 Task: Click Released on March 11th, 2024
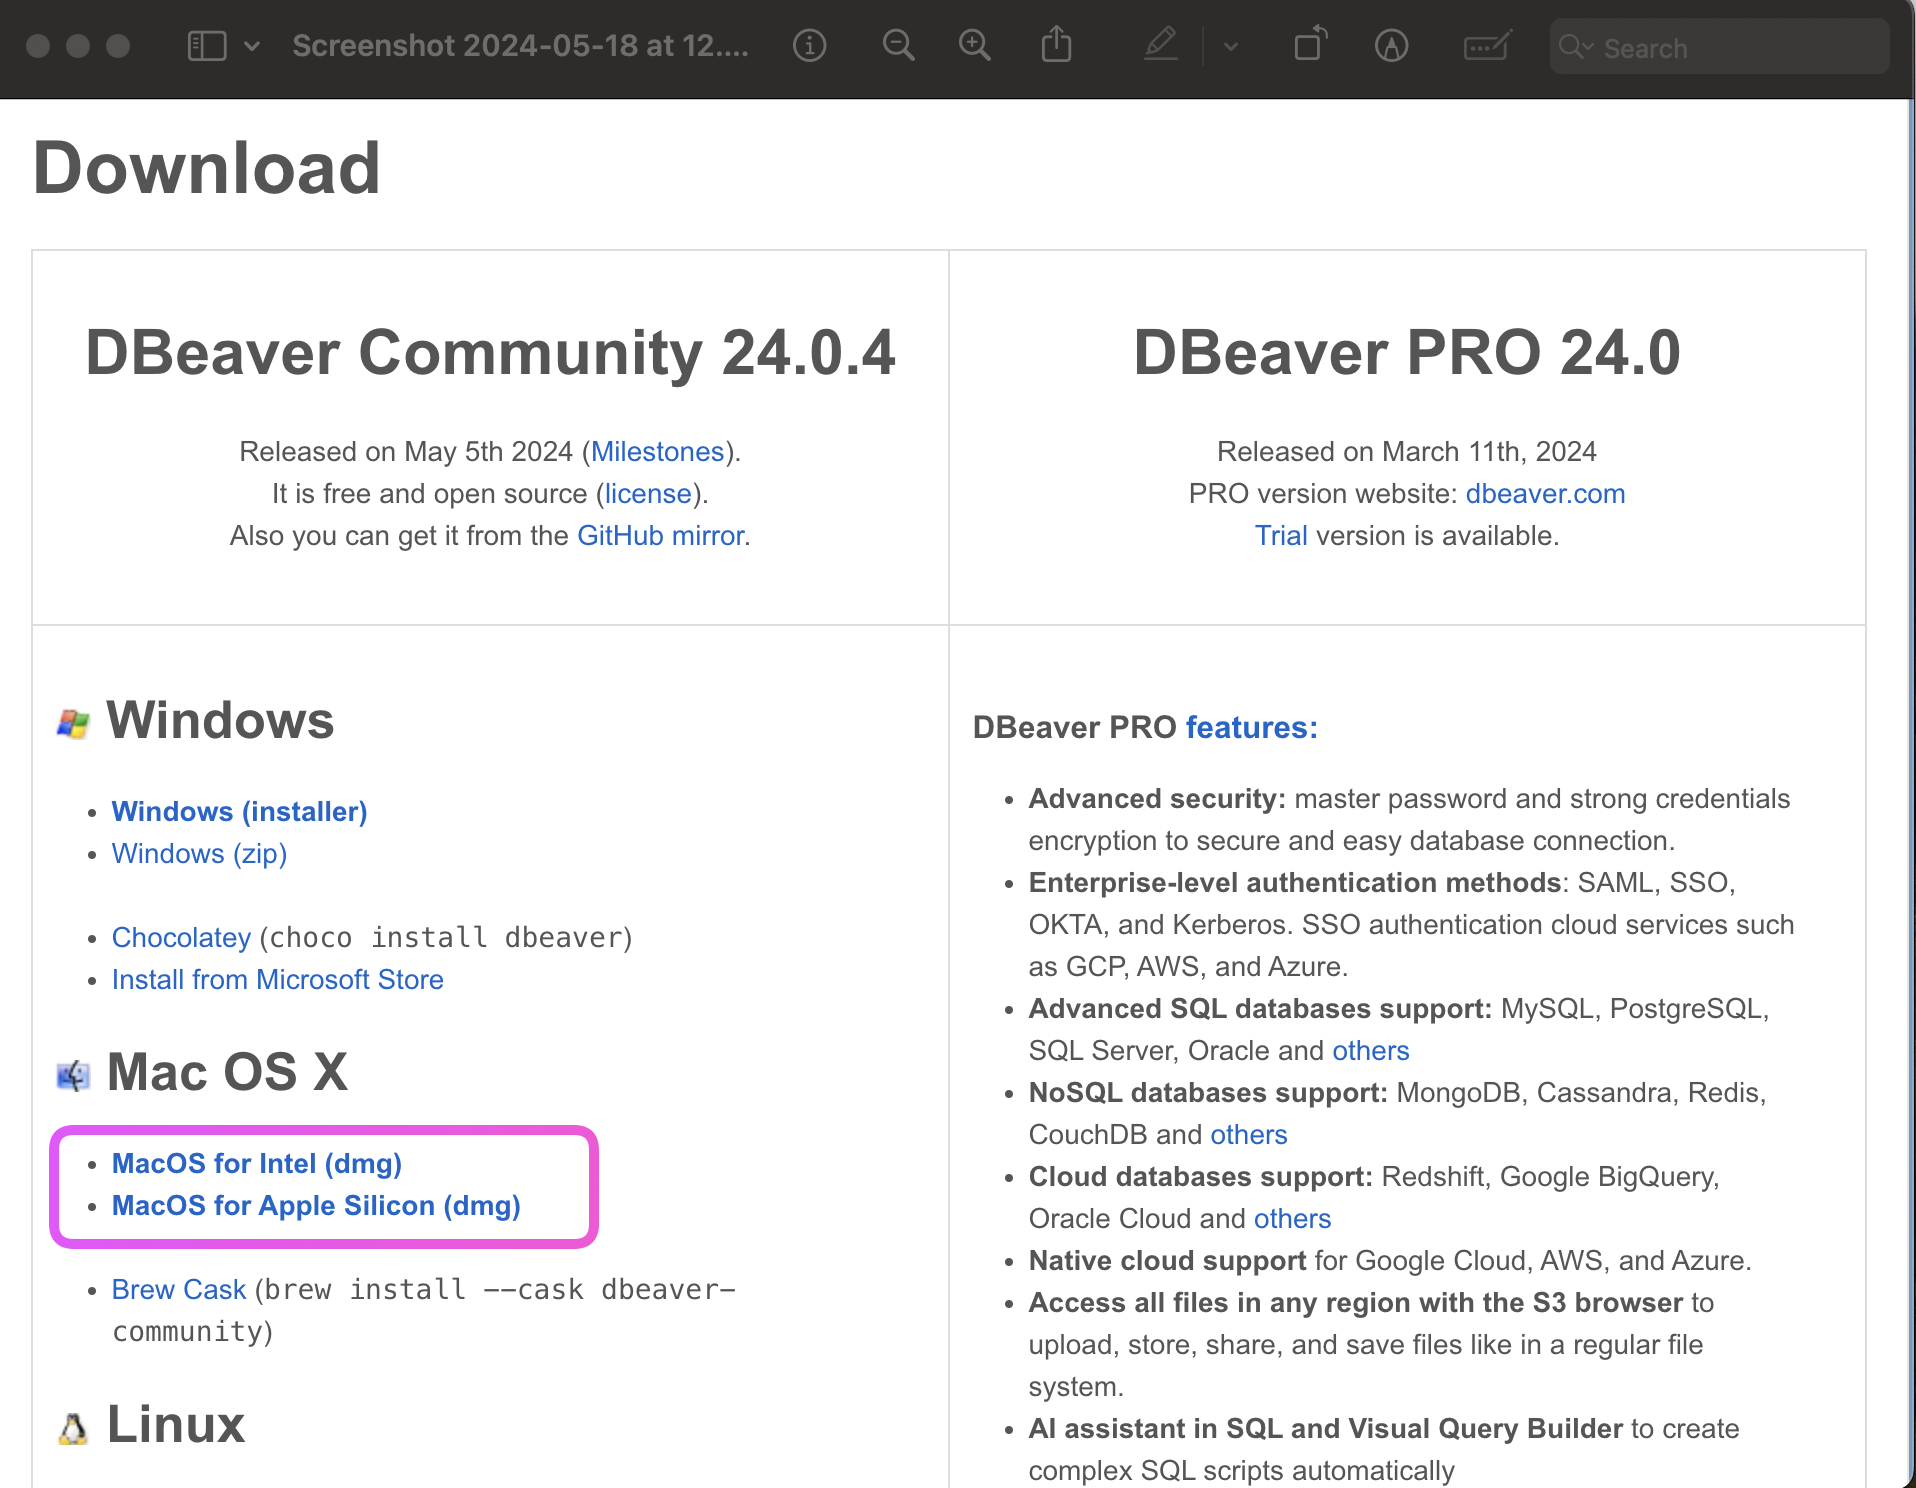click(1406, 451)
